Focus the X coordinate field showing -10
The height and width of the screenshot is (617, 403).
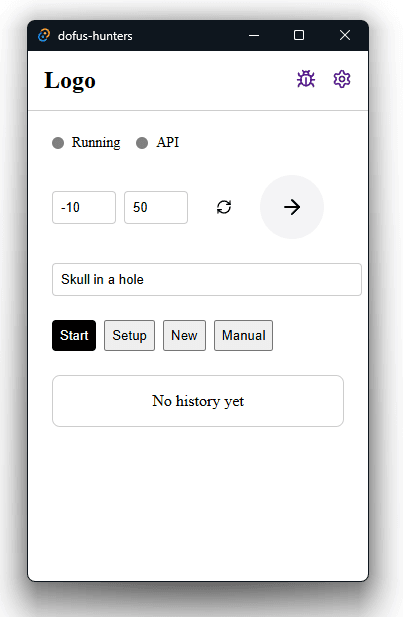coord(84,207)
